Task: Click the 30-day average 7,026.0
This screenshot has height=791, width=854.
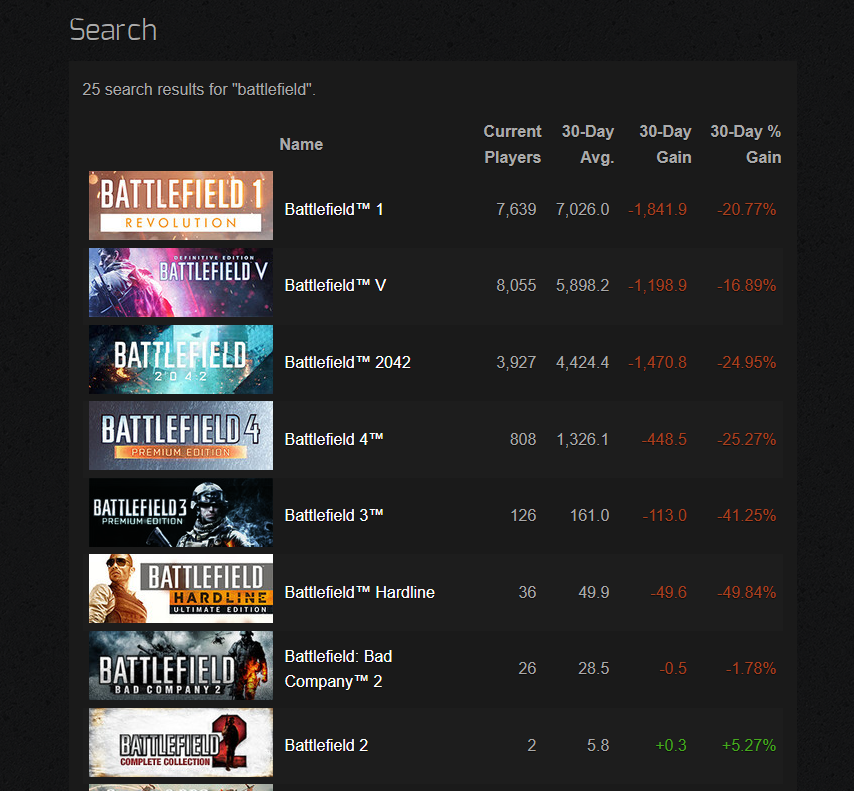Action: pos(582,209)
